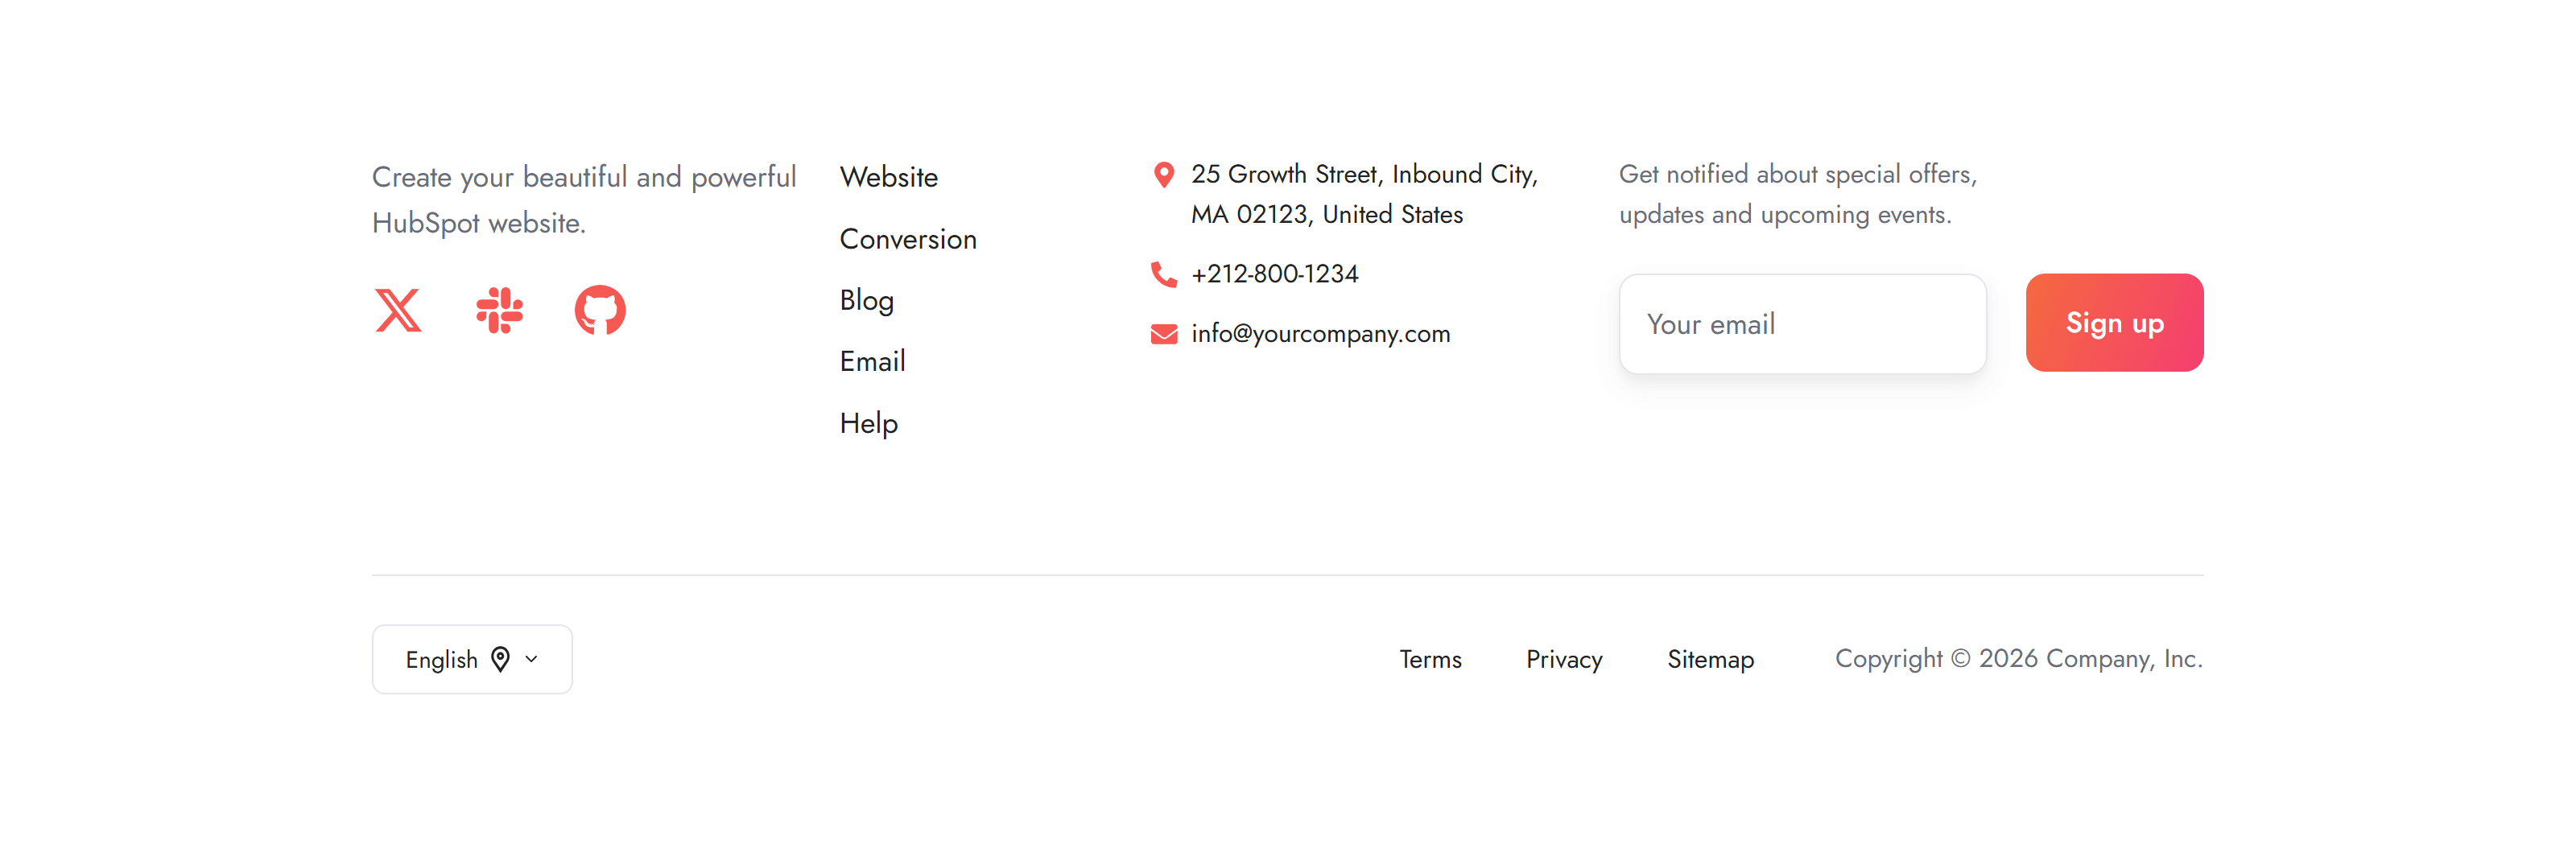The width and height of the screenshot is (2576, 848).
Task: Open the Help footer link
Action: click(868, 423)
